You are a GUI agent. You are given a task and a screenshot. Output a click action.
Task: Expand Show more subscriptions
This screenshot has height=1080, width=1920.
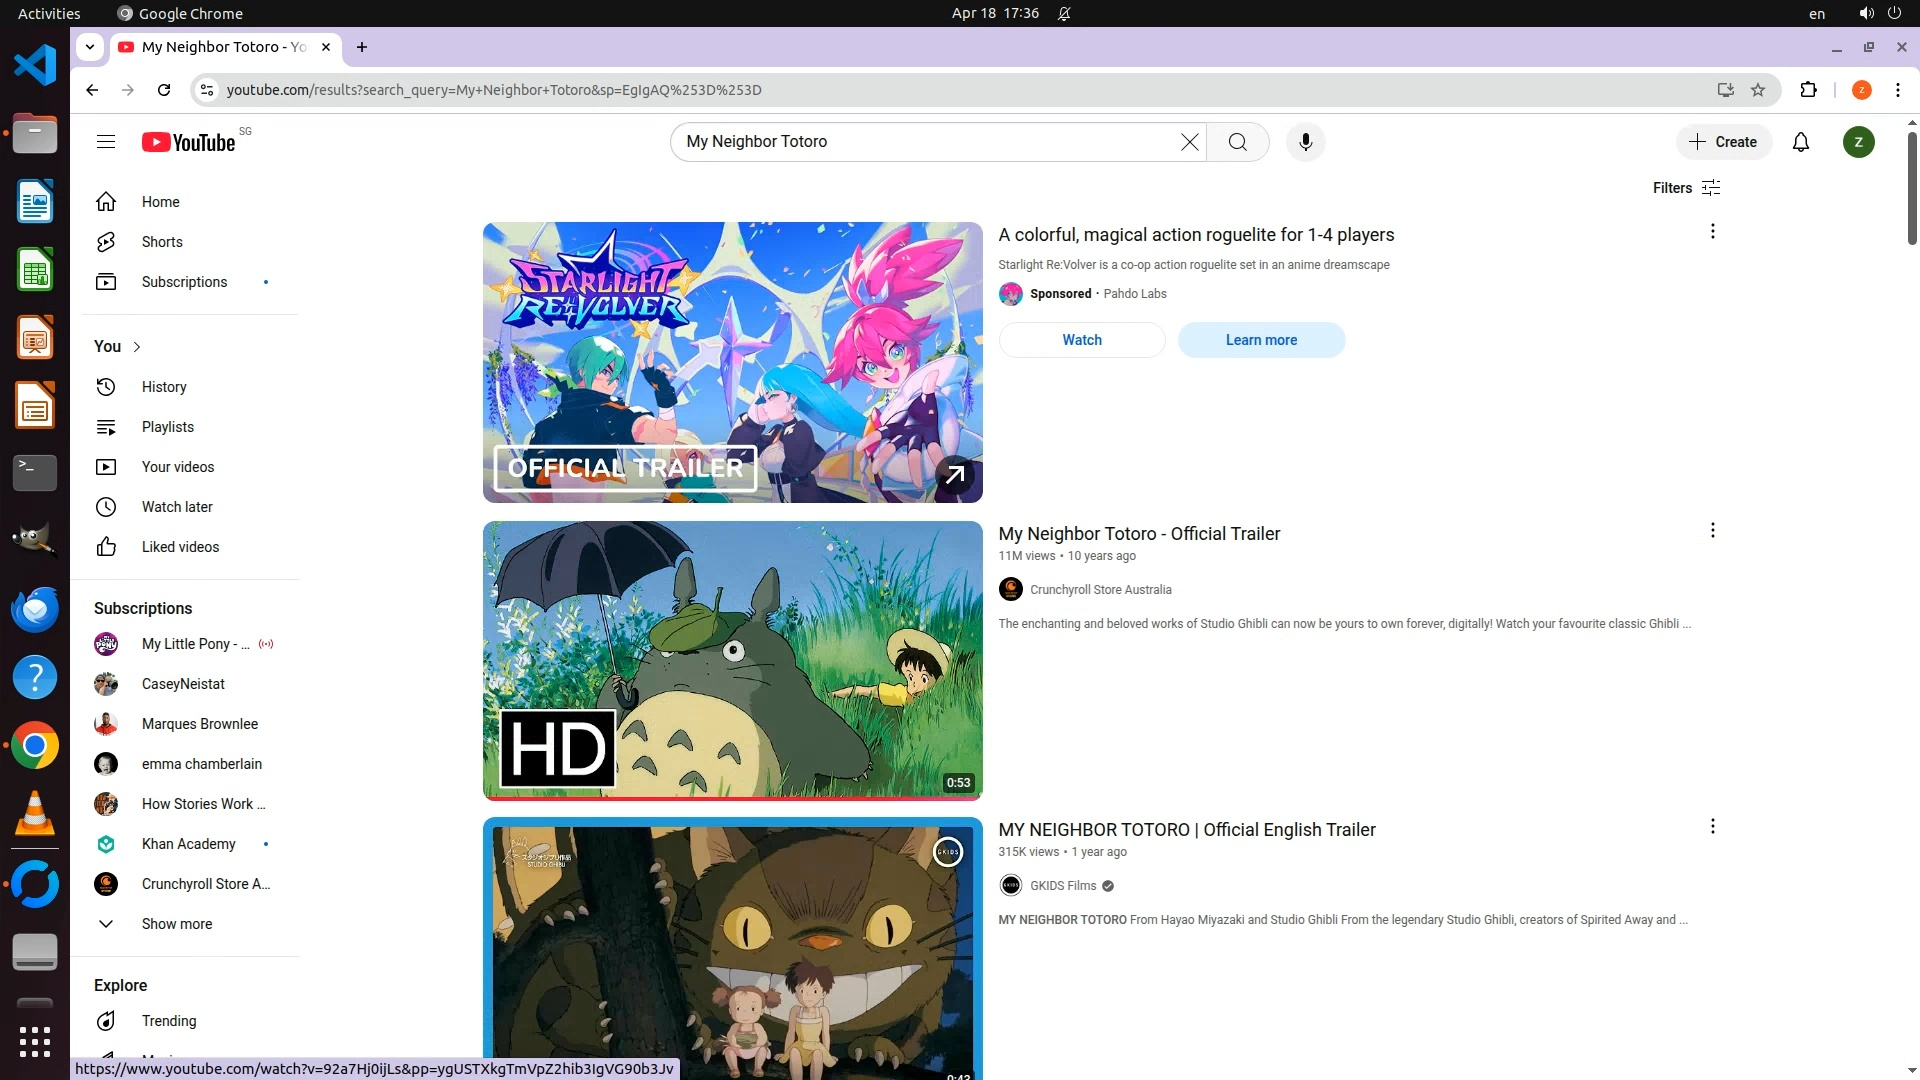[x=176, y=924]
